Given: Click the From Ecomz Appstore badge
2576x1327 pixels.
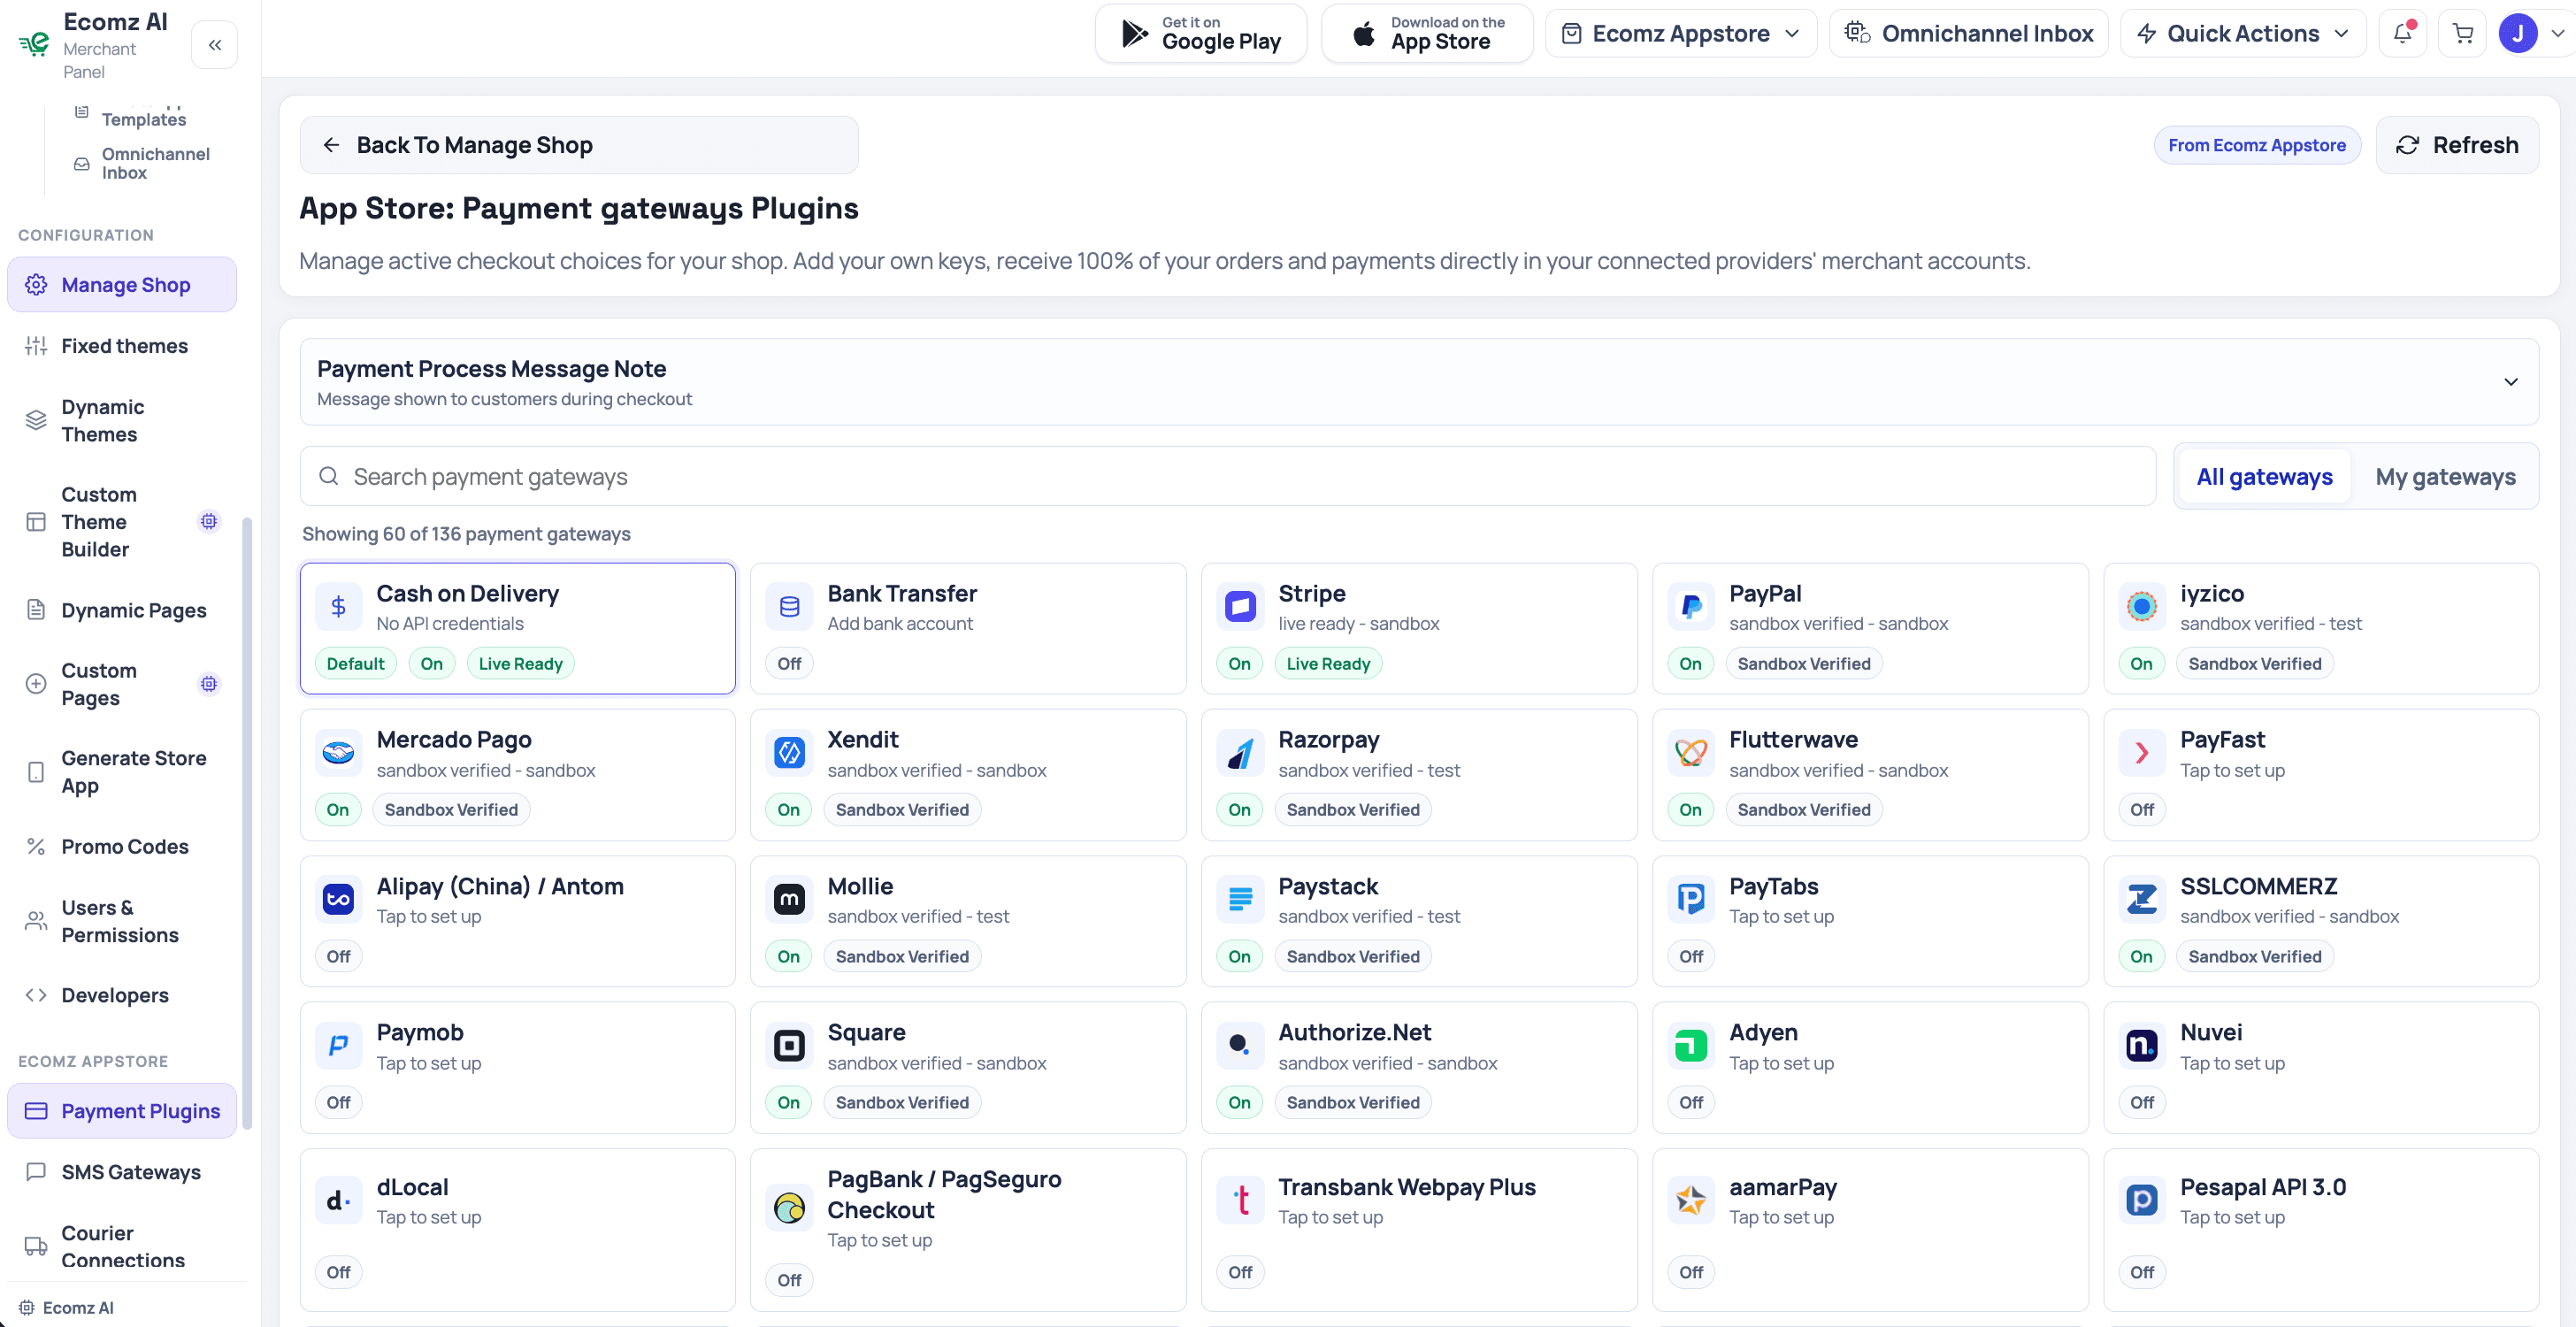Looking at the screenshot, I should [x=2257, y=145].
